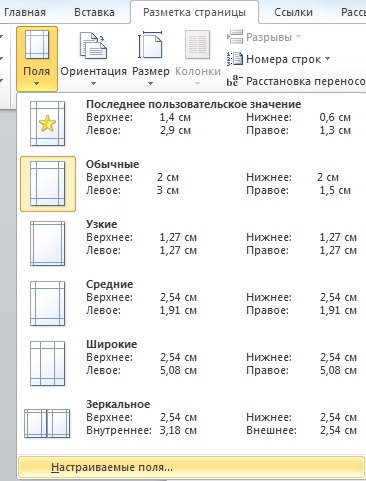366x481 pixels.
Task: Switch to the Вставка tab
Action: point(94,12)
